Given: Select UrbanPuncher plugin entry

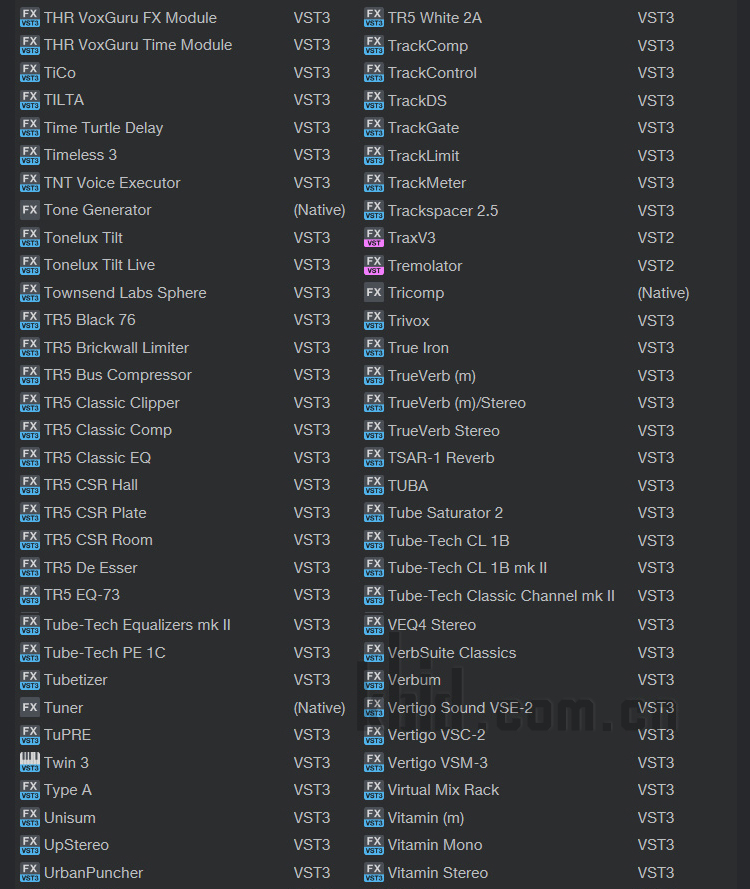Looking at the screenshot, I should 94,873.
